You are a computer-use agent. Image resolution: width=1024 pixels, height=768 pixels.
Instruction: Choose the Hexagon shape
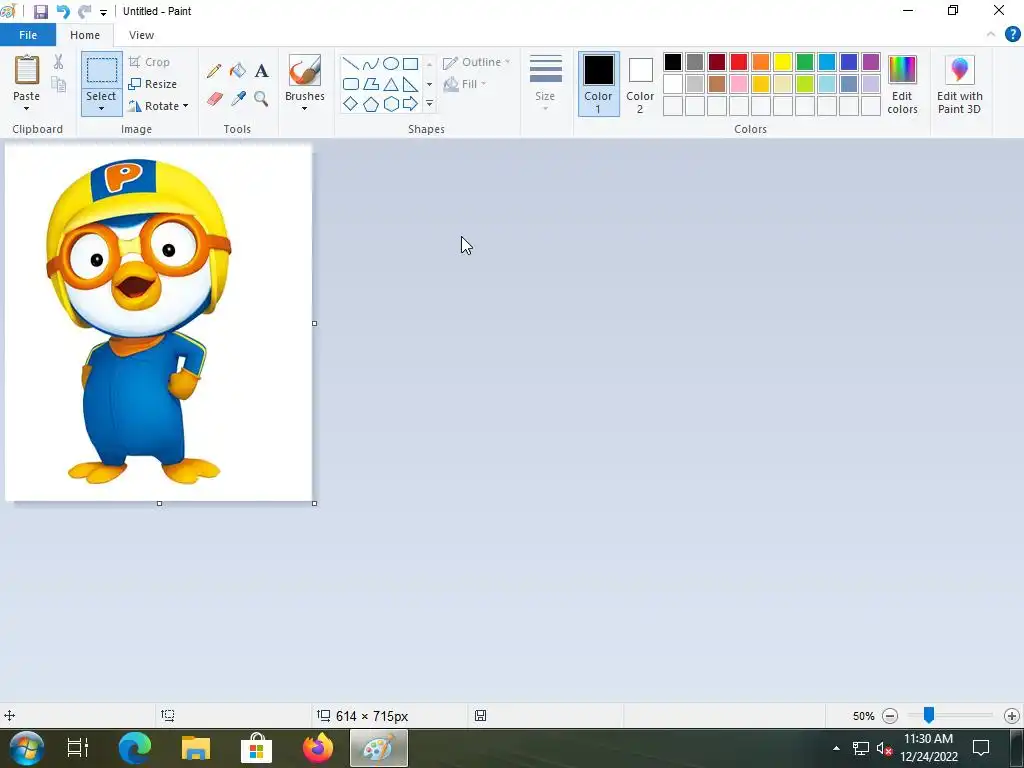[x=391, y=104]
